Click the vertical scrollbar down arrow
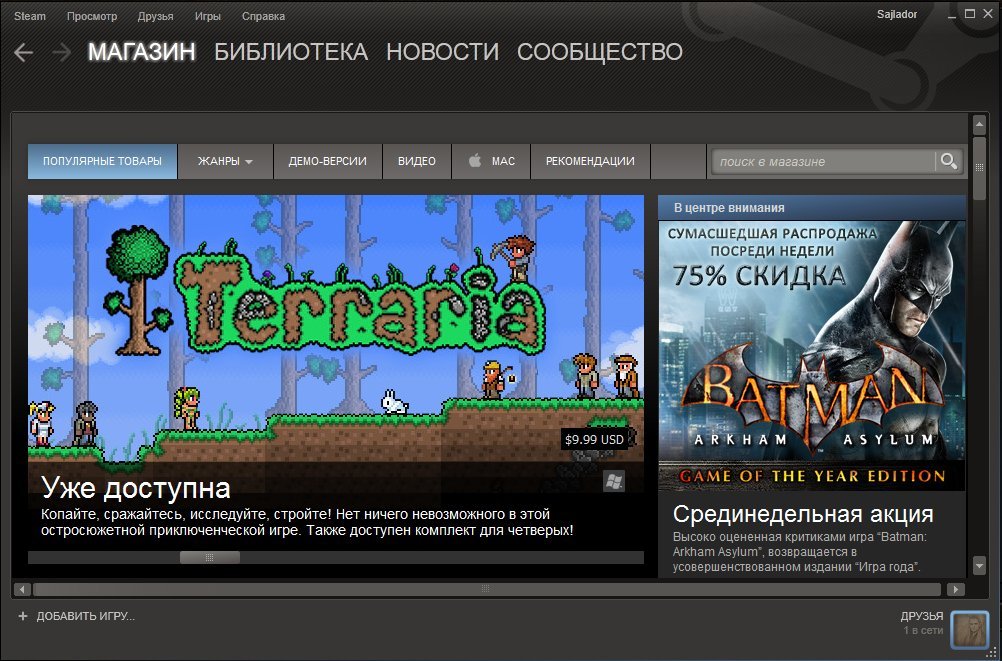Screen dimensions: 1002x661 point(979,565)
